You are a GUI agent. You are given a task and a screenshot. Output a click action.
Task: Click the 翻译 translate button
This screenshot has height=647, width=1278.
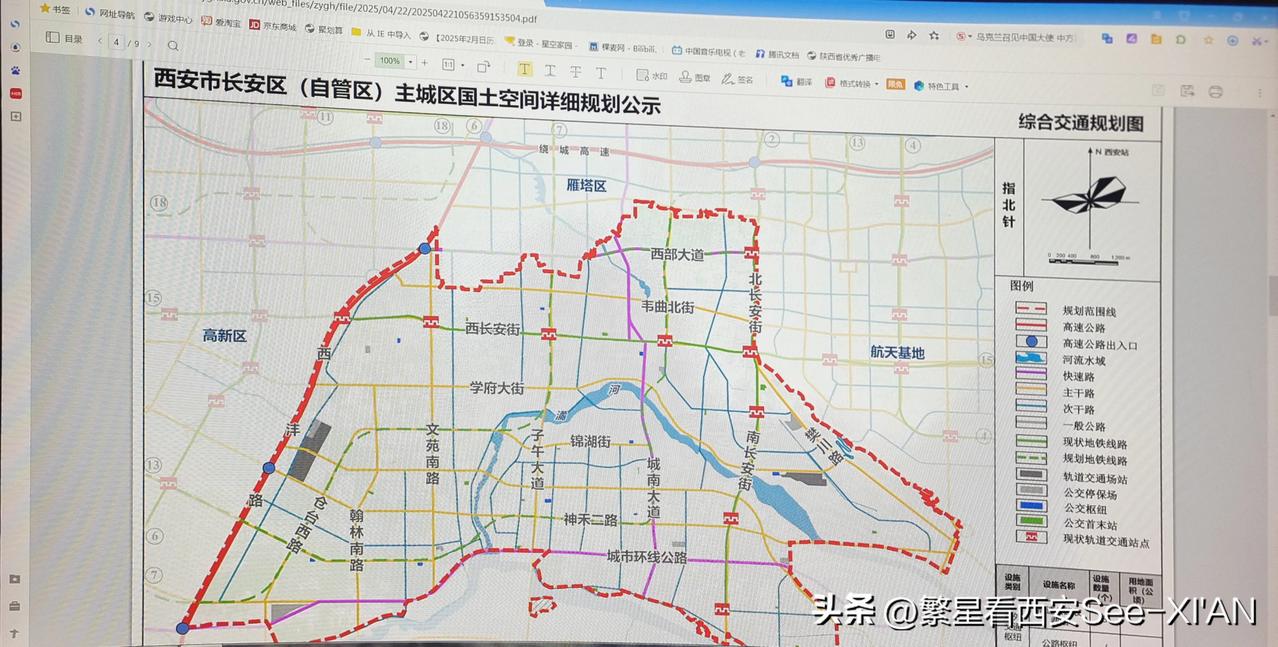point(797,81)
